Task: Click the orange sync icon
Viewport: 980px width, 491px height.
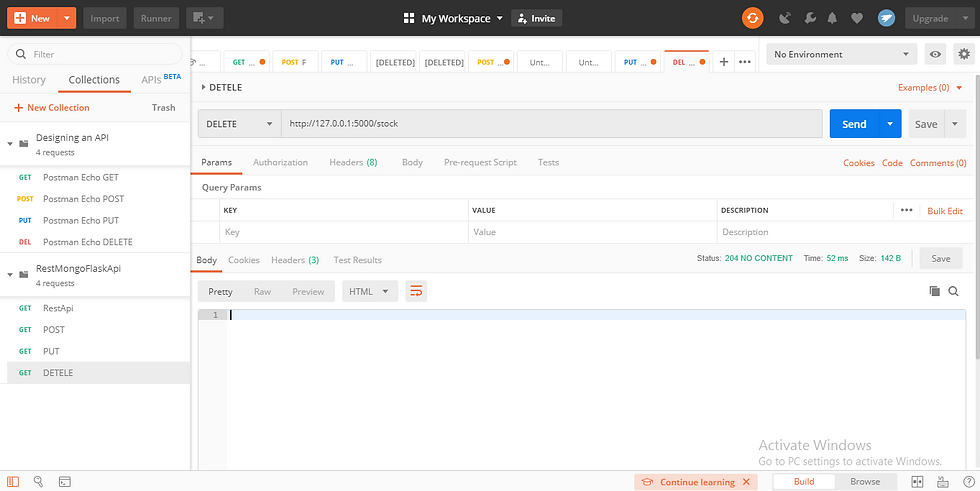Action: (752, 18)
